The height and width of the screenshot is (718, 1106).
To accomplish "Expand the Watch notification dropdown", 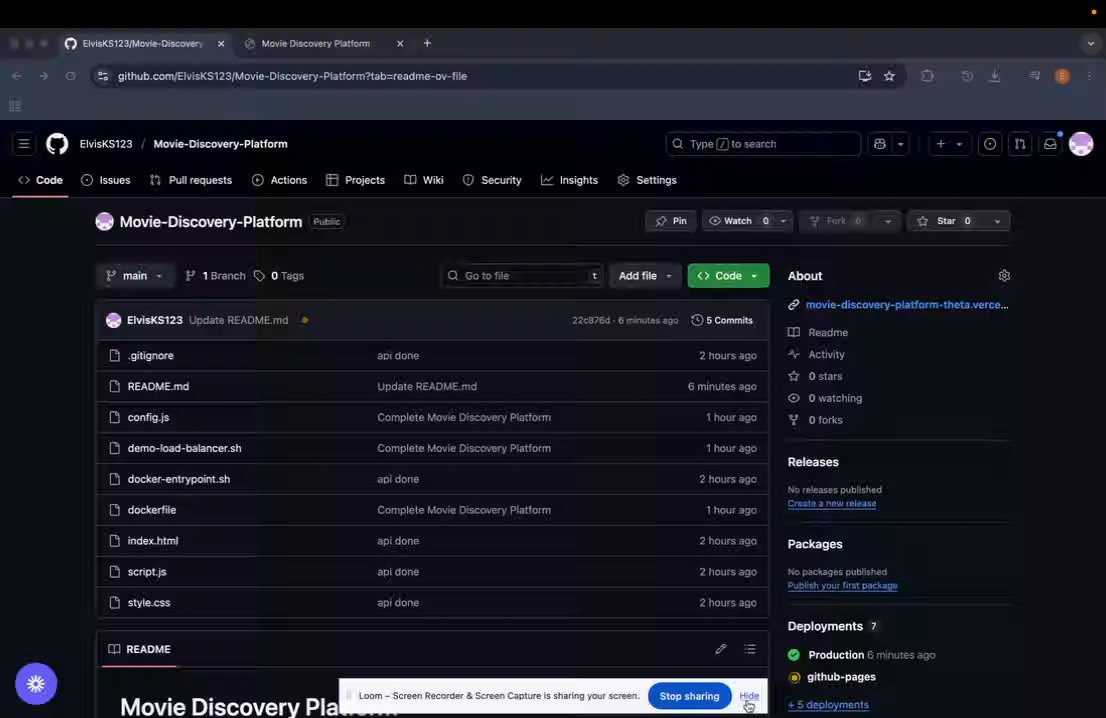I will pos(783,221).
